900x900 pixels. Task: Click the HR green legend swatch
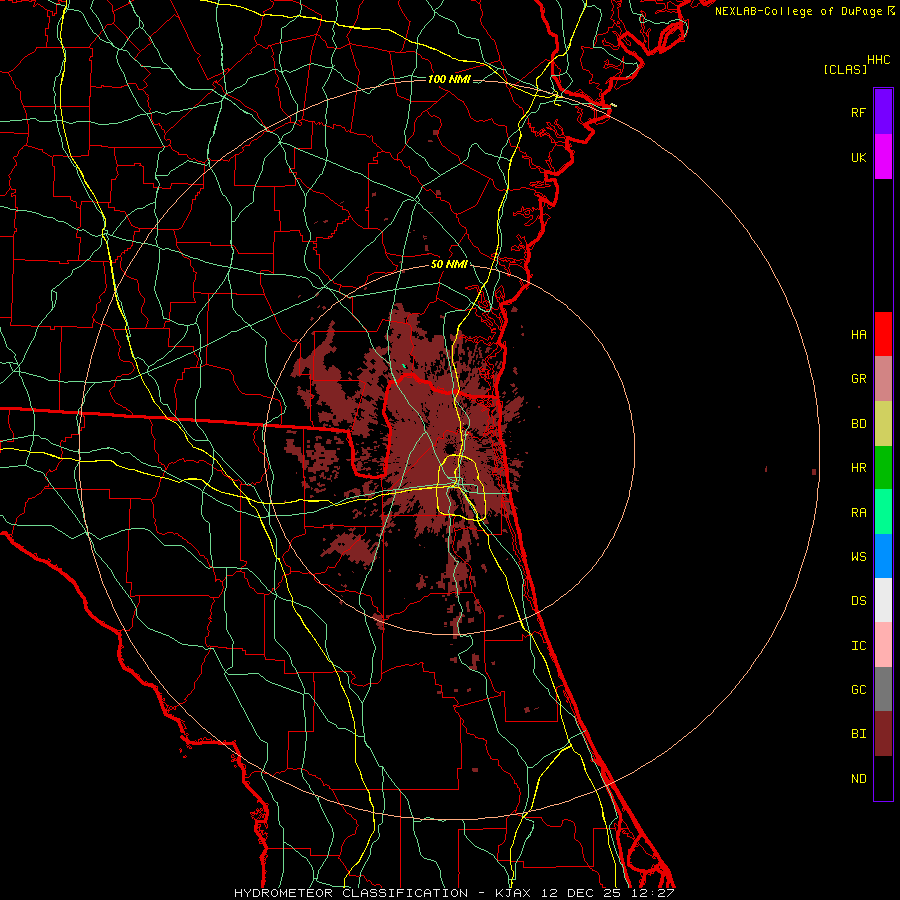(883, 467)
